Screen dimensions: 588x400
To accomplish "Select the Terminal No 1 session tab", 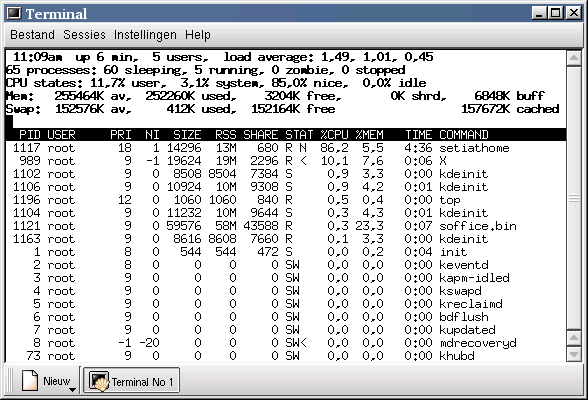I will [131, 381].
